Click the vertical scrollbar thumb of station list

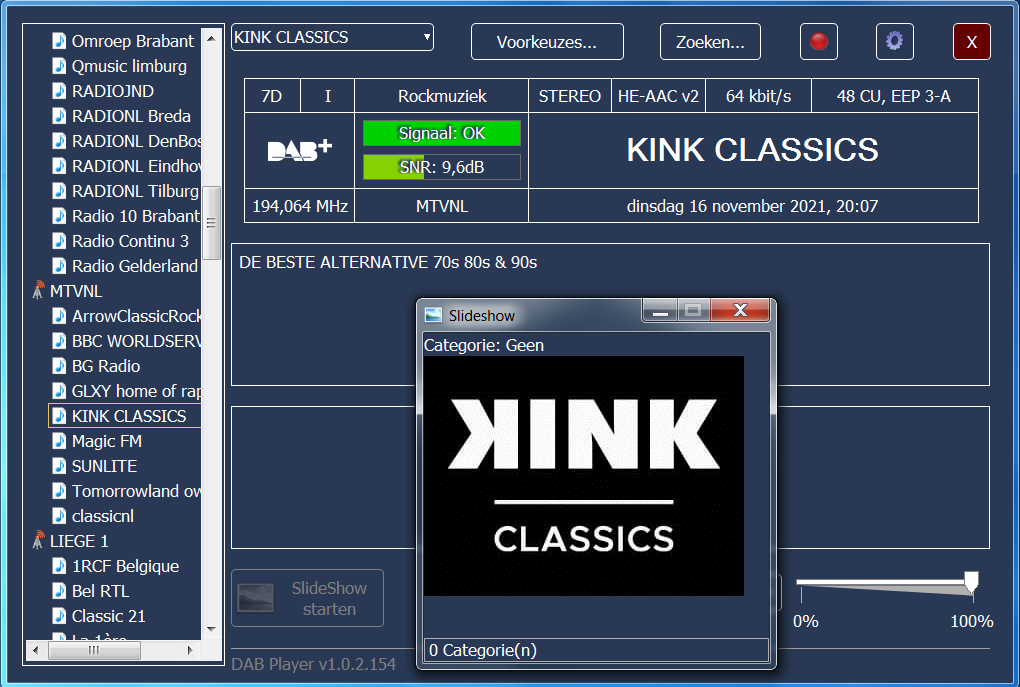click(211, 223)
